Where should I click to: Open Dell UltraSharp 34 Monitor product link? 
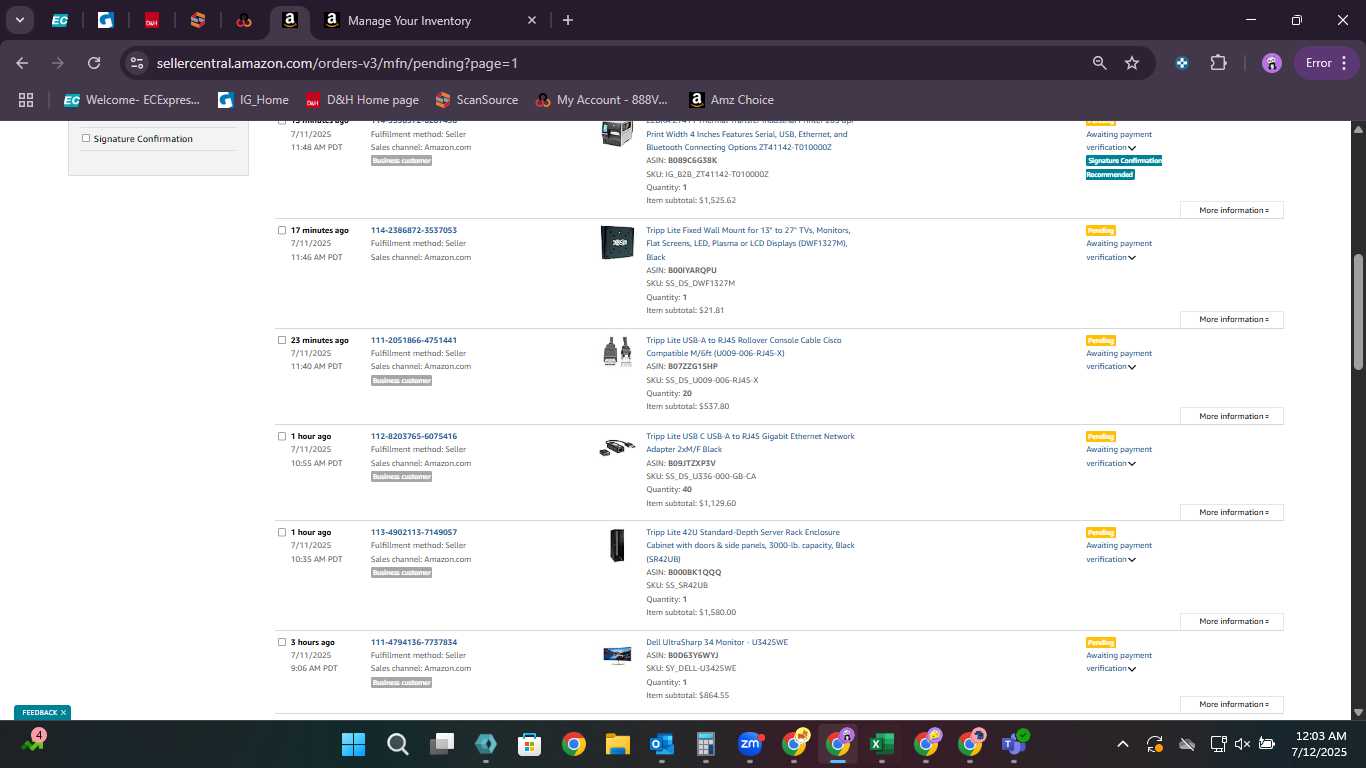tap(717, 643)
